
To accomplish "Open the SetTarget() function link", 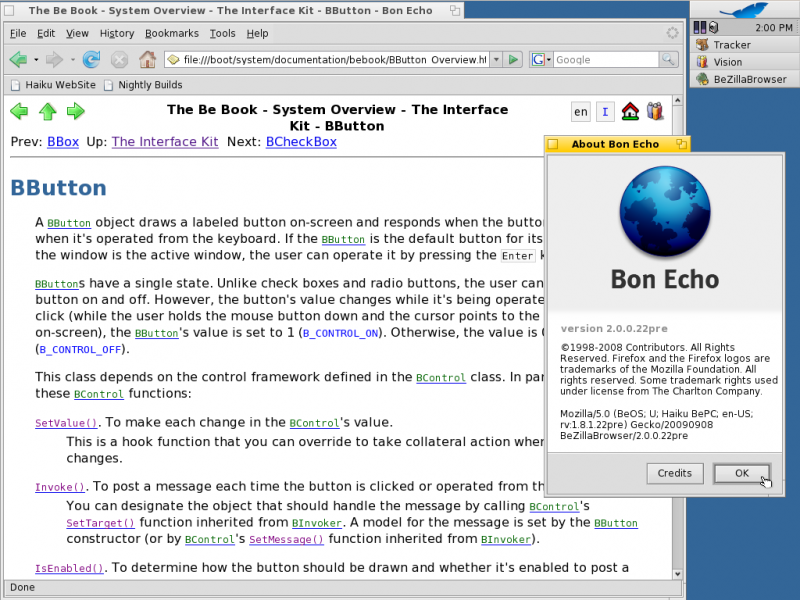I will (x=101, y=523).
